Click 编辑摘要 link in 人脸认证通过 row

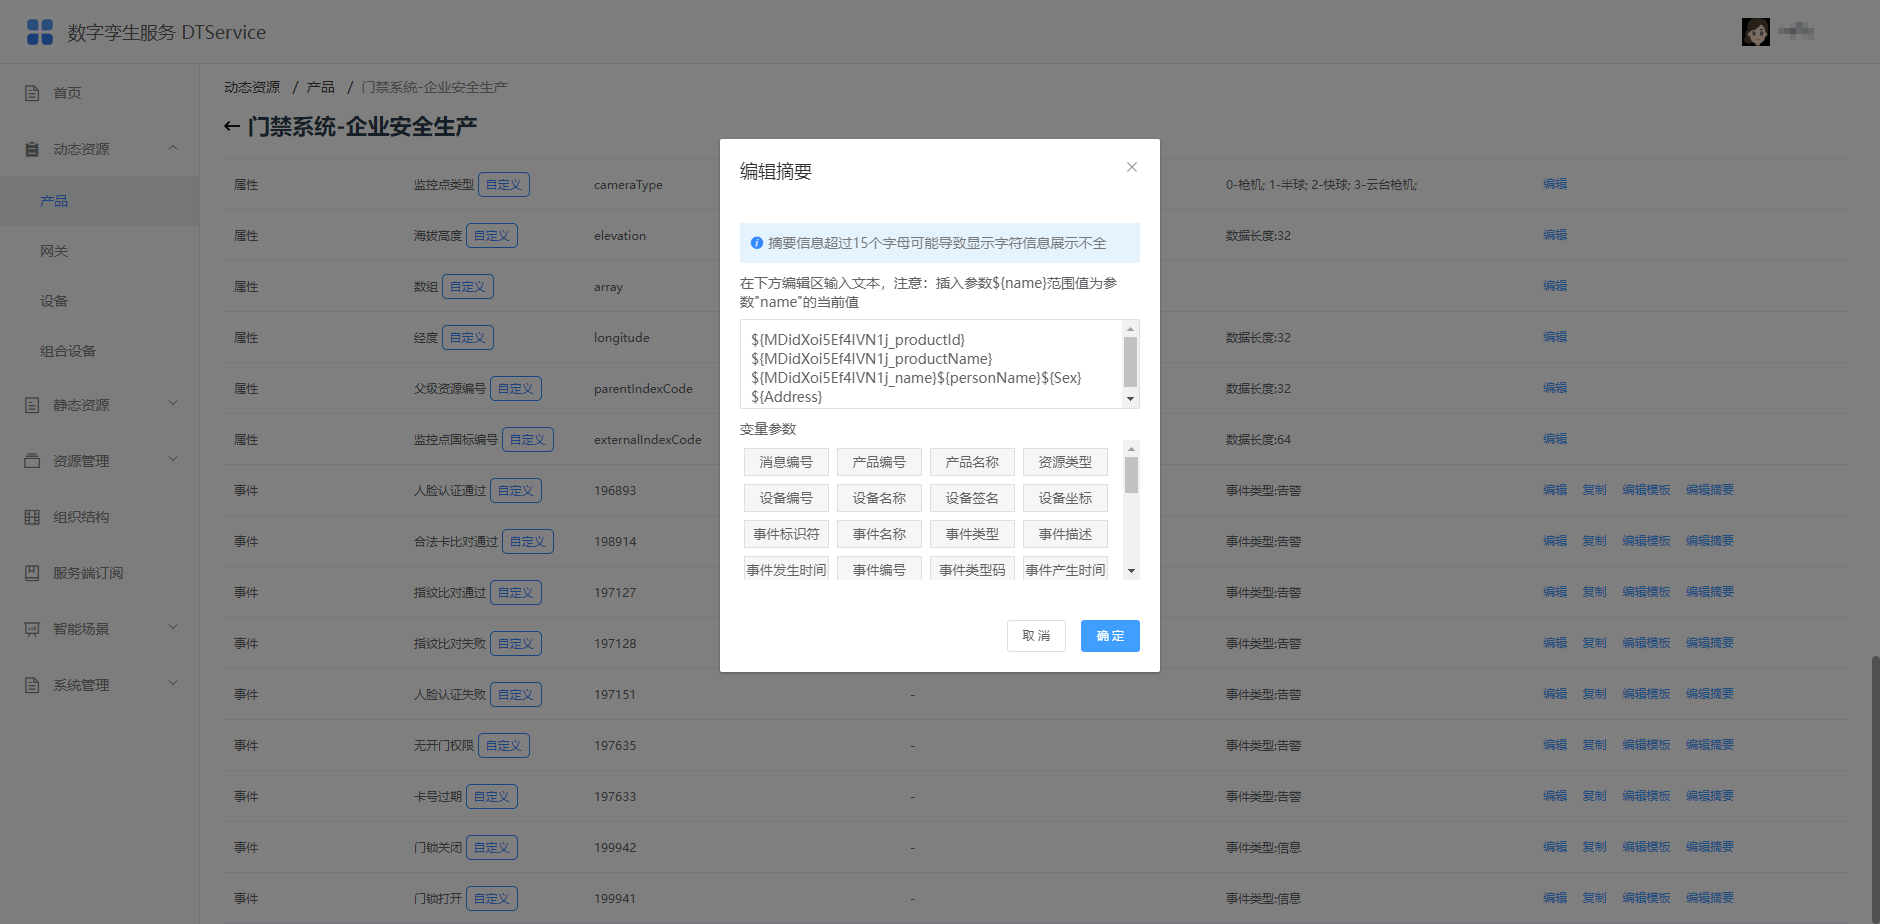click(1710, 490)
